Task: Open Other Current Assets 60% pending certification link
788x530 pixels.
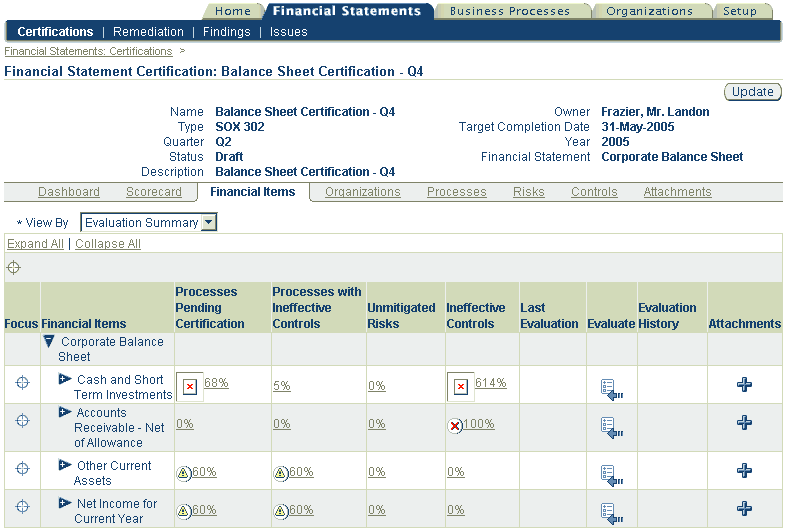Action: pyautogui.click(x=204, y=472)
